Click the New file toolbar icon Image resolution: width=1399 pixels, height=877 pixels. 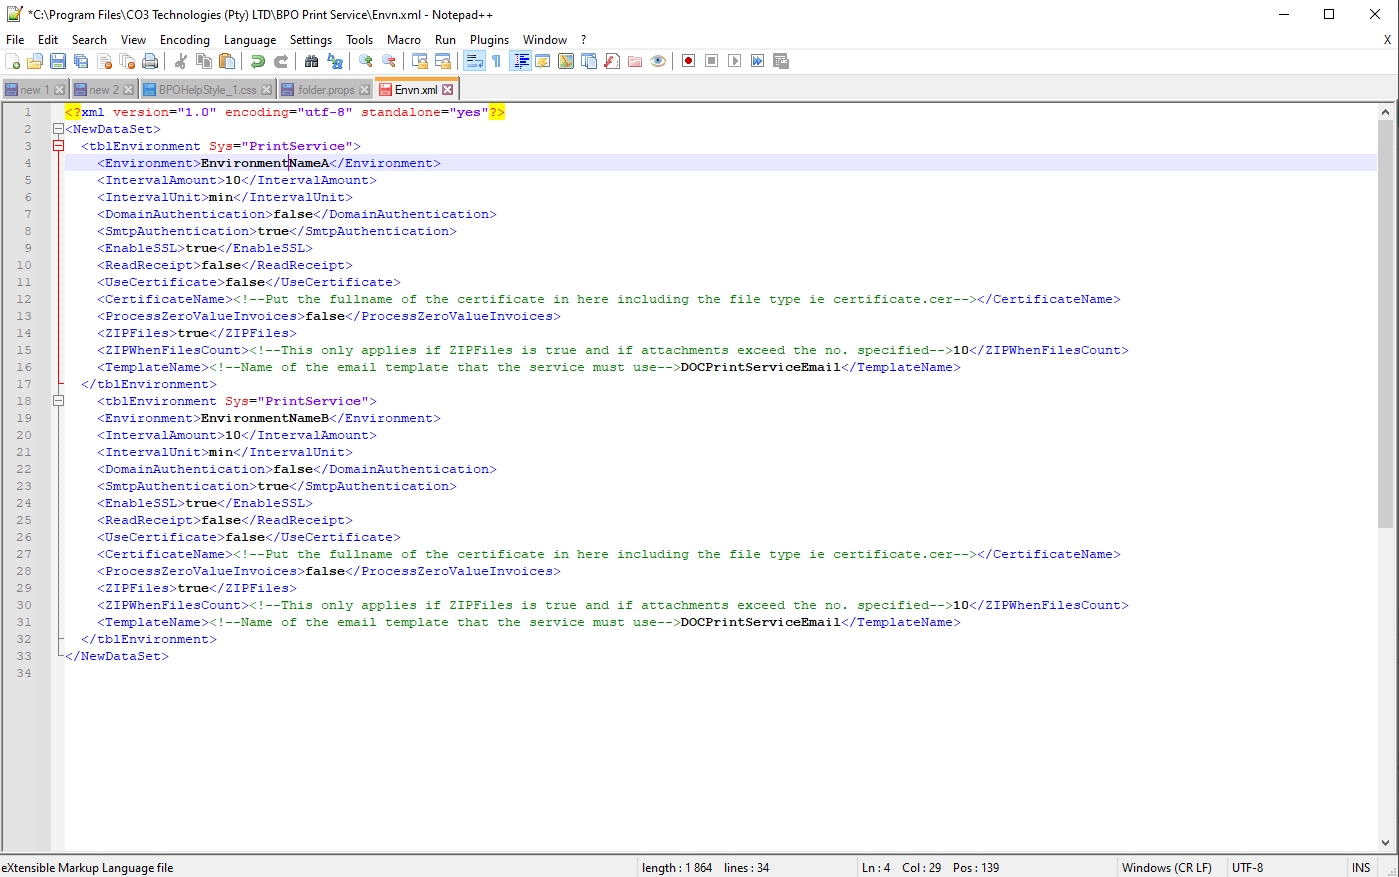(x=12, y=62)
